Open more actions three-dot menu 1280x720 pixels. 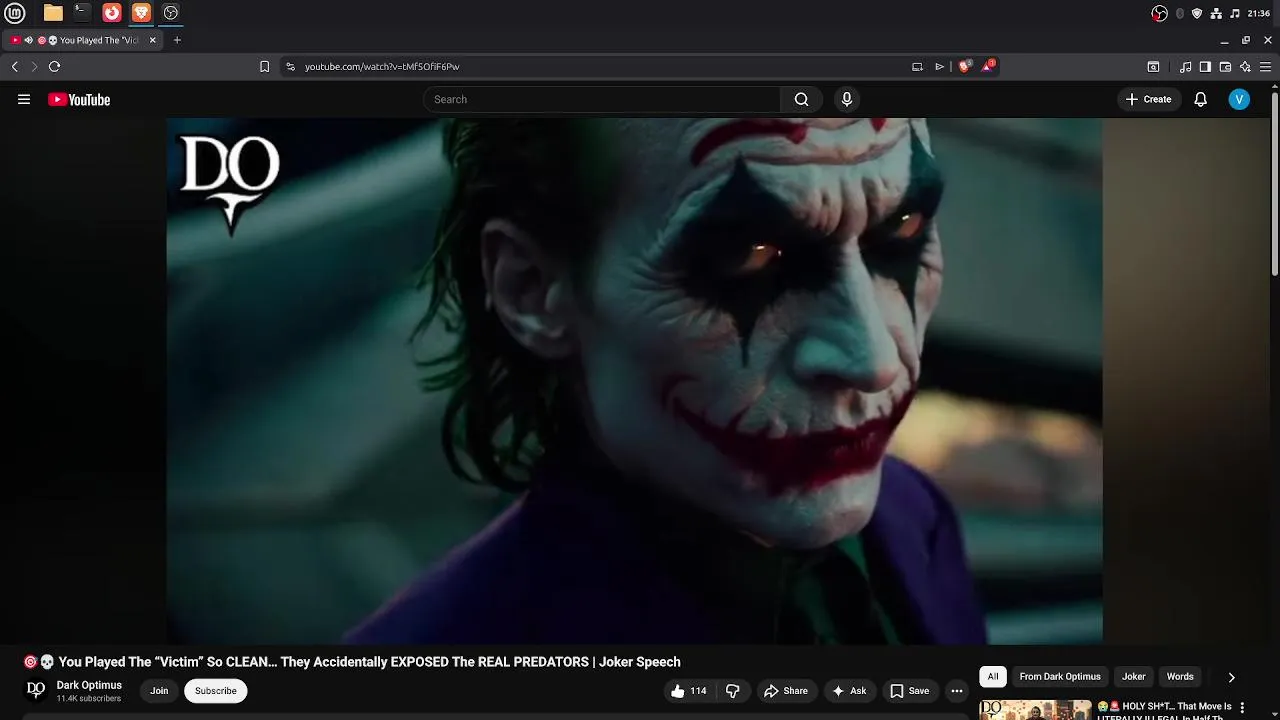957,691
